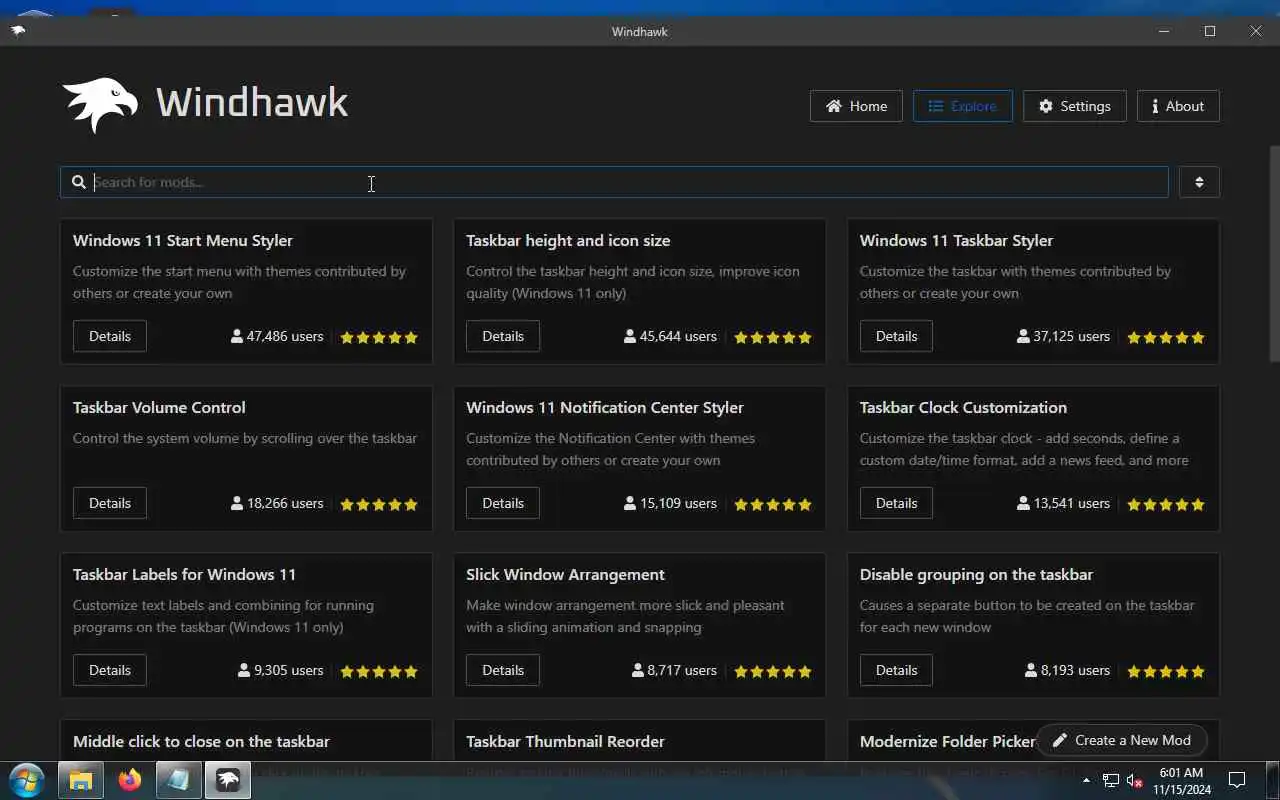
Task: Click the Slick Window Arrangement title
Action: click(565, 574)
